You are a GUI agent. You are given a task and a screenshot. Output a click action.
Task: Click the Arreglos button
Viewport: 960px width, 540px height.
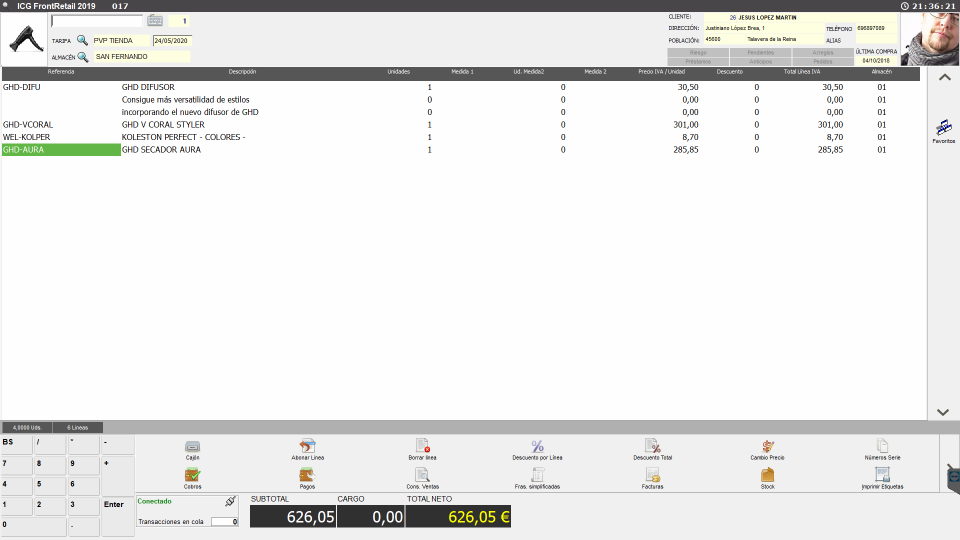coord(823,53)
